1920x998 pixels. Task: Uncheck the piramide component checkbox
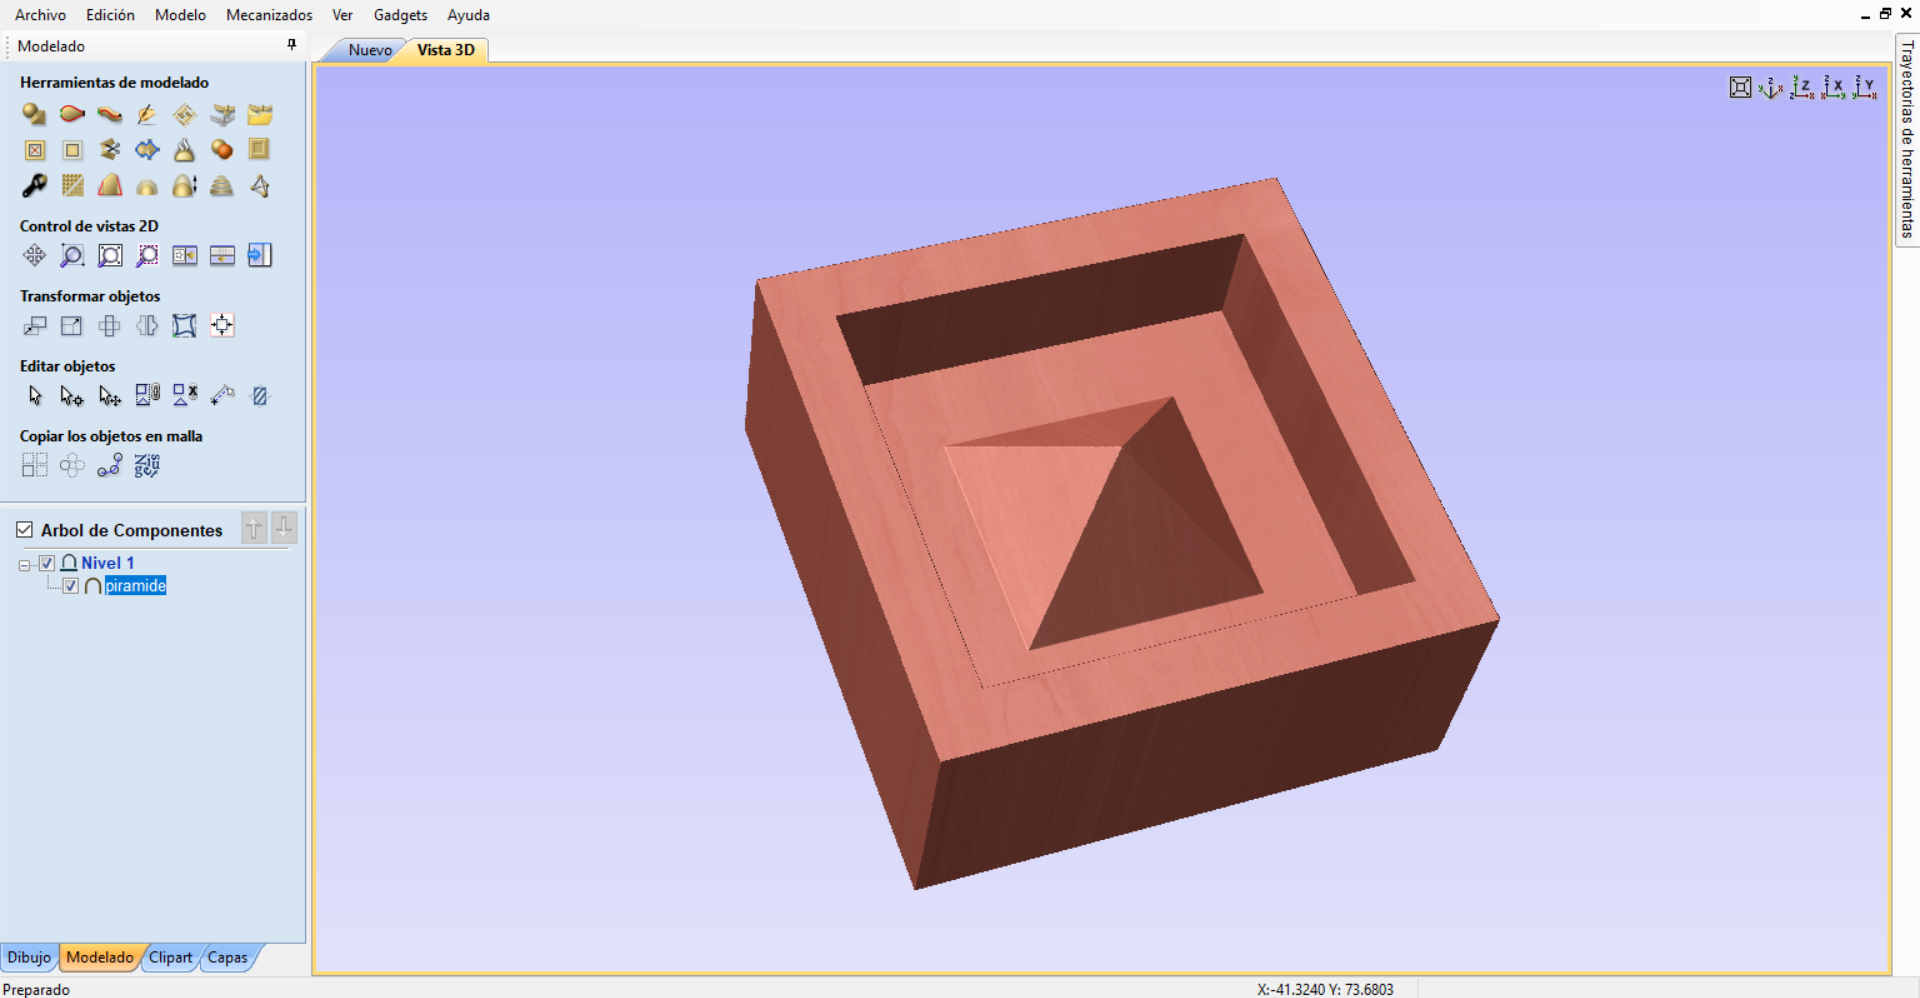(71, 586)
